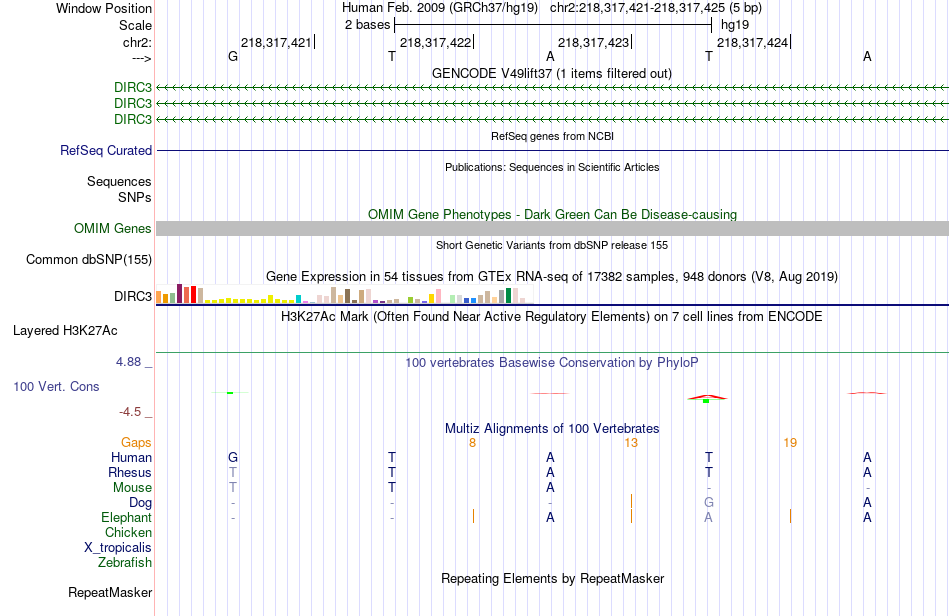Open the RefSeq genes from NCBI title
950x616 pixels.
[x=552, y=136]
